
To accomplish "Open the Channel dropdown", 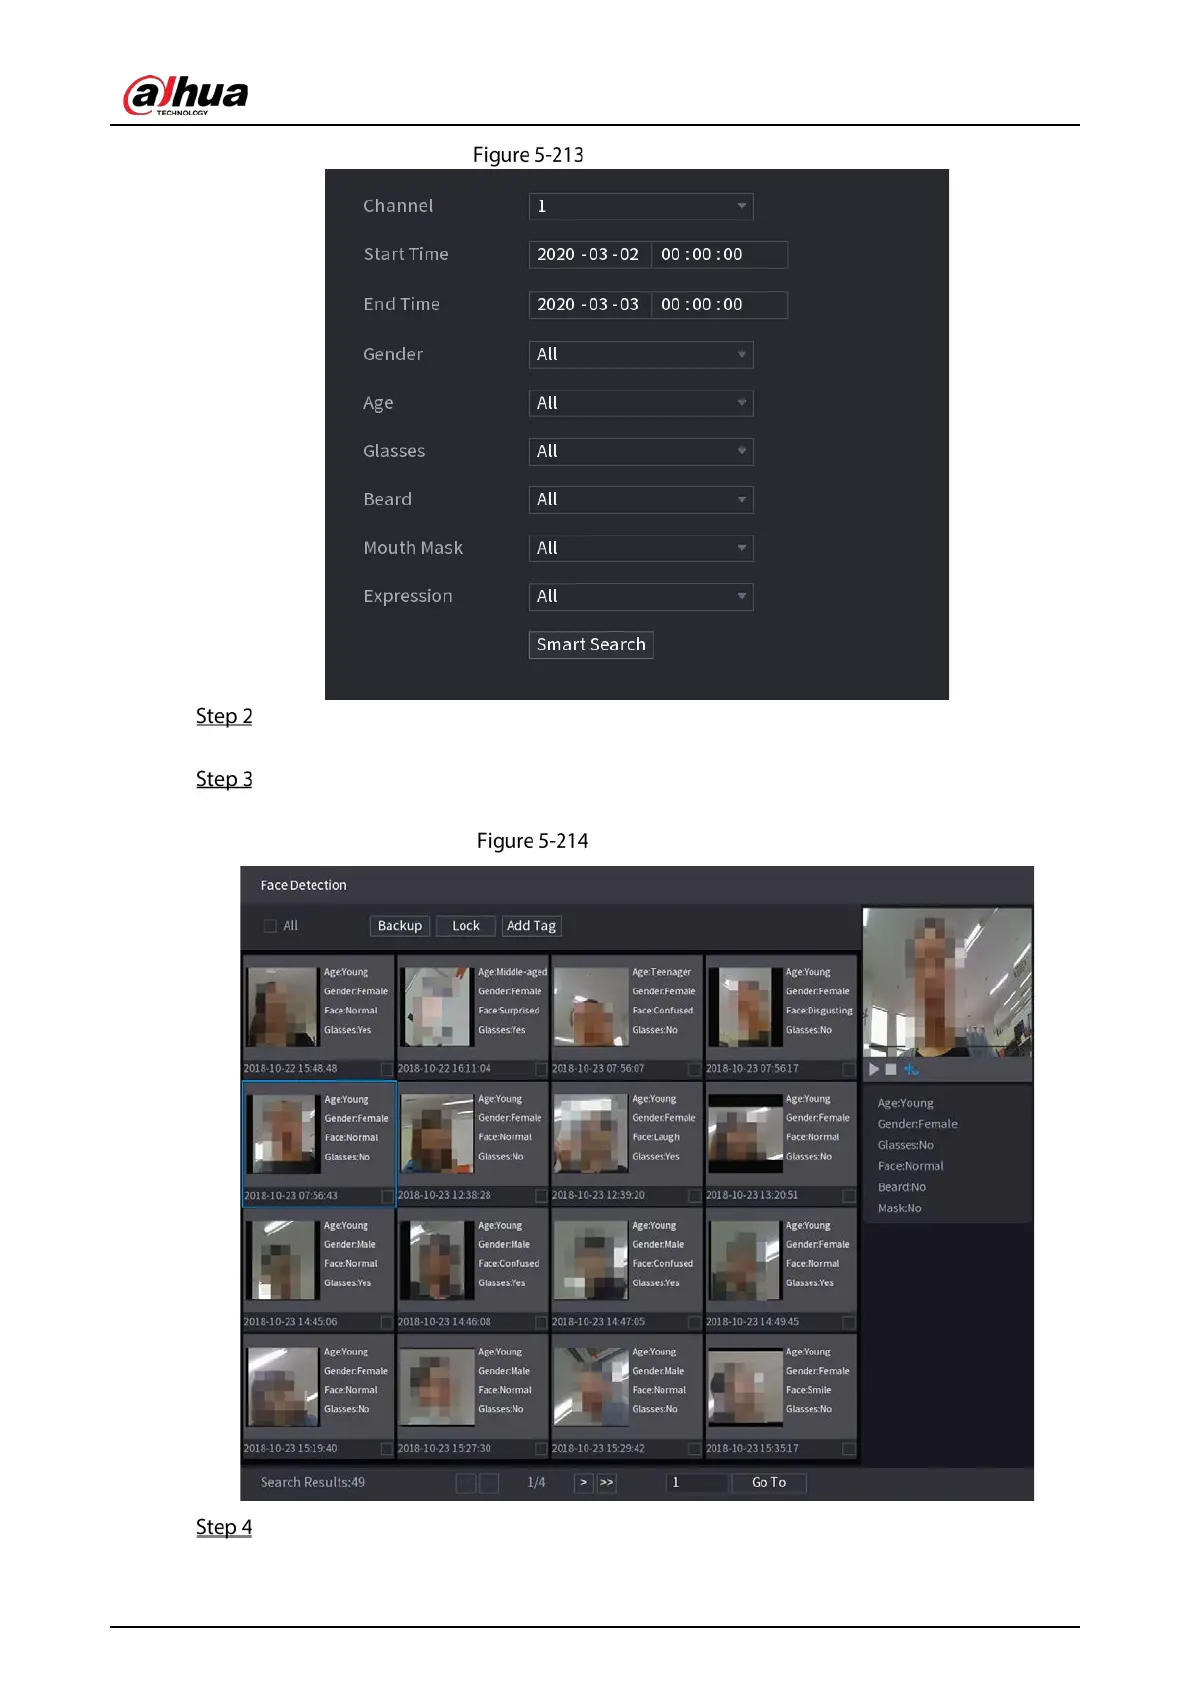I will coord(641,206).
